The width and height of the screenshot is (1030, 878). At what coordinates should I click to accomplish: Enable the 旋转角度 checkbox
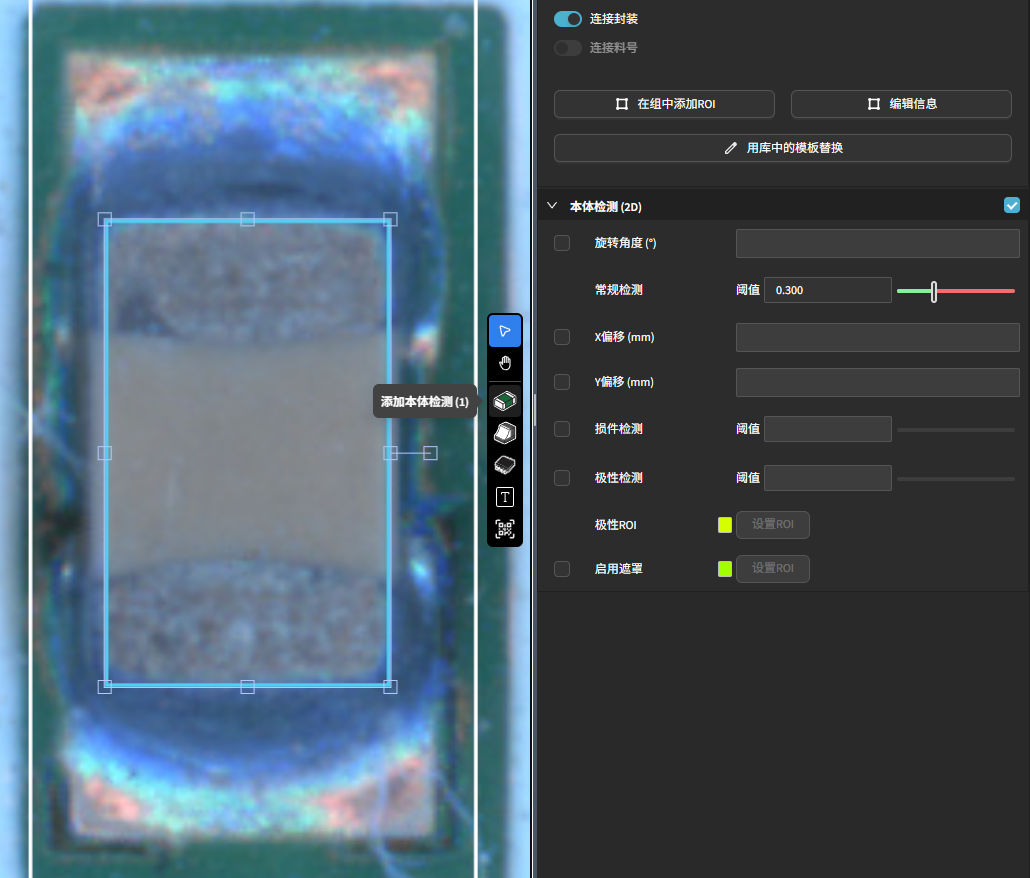[x=562, y=243]
